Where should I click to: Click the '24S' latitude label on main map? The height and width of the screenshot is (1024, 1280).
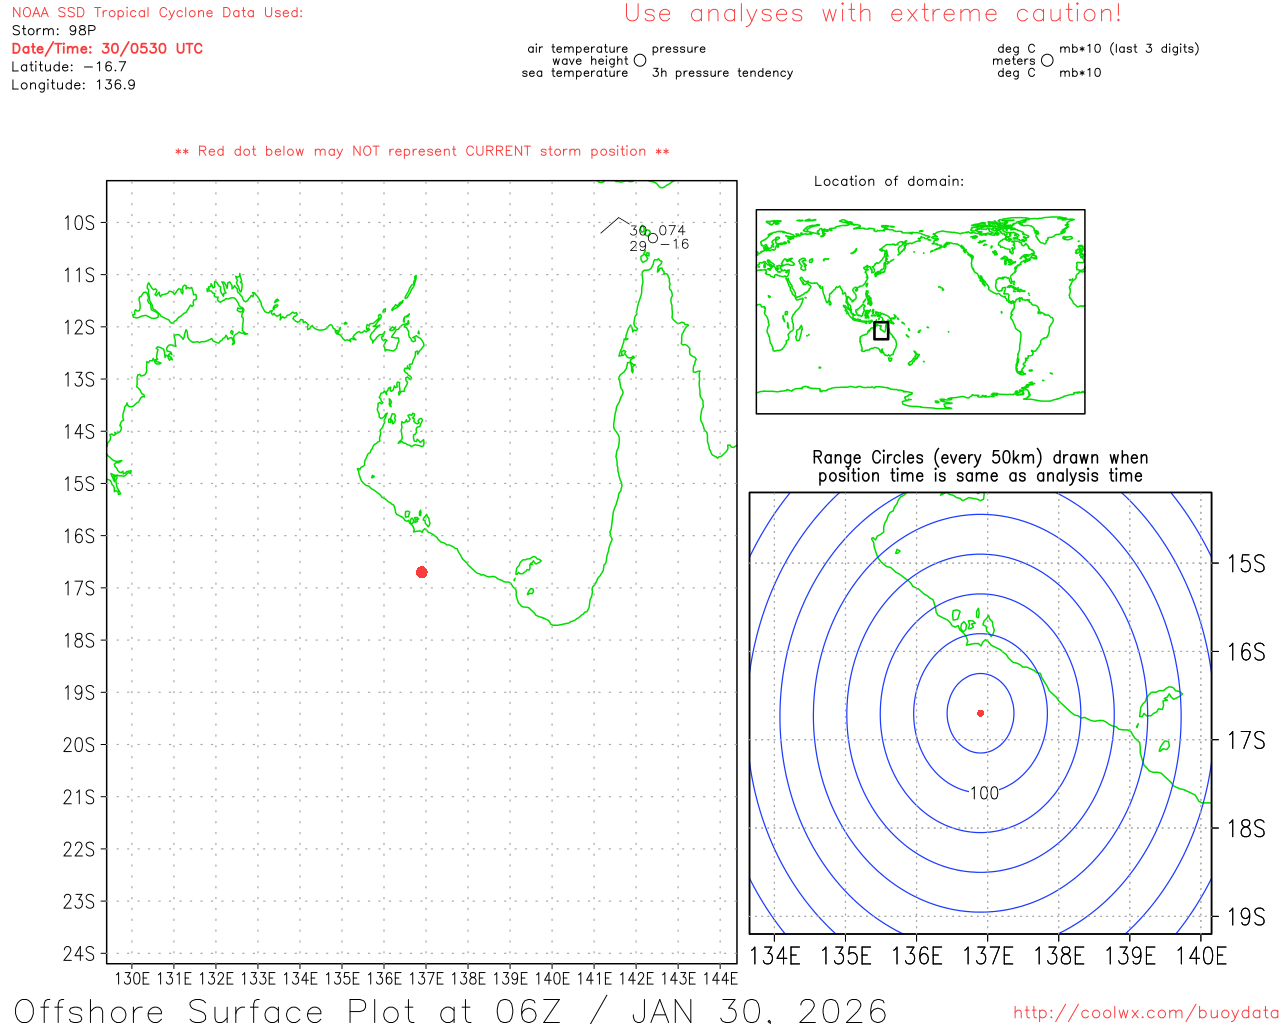coord(79,954)
